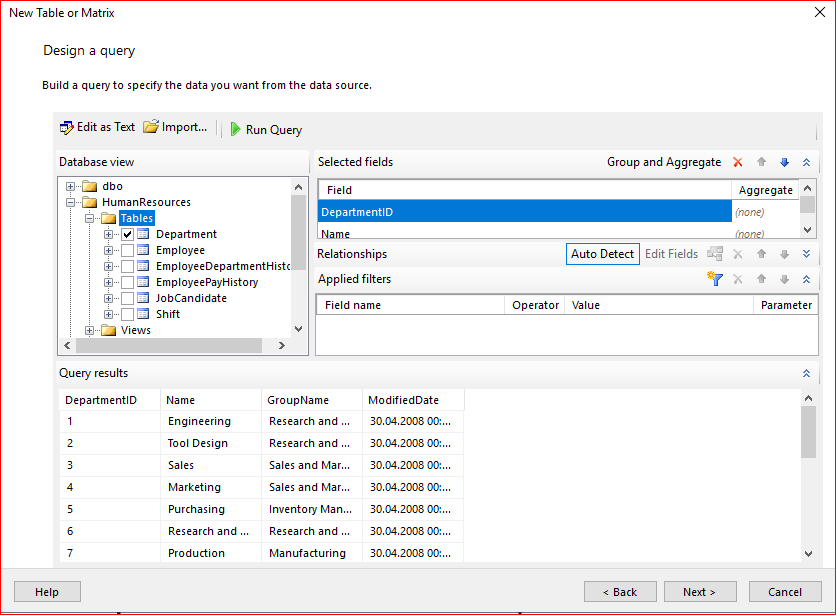836x615 pixels.
Task: Click the Auto Detect button
Action: click(602, 254)
